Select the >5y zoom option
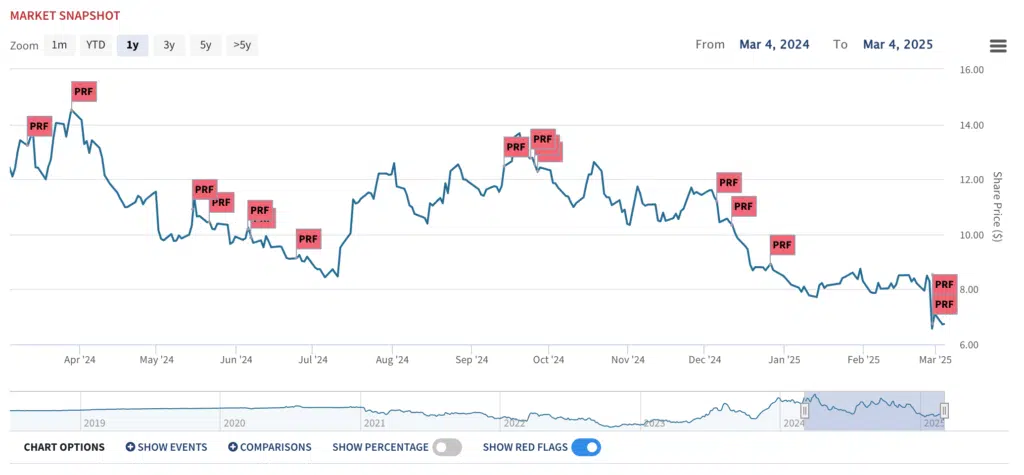Viewport: 1024px width, 475px height. (242, 45)
